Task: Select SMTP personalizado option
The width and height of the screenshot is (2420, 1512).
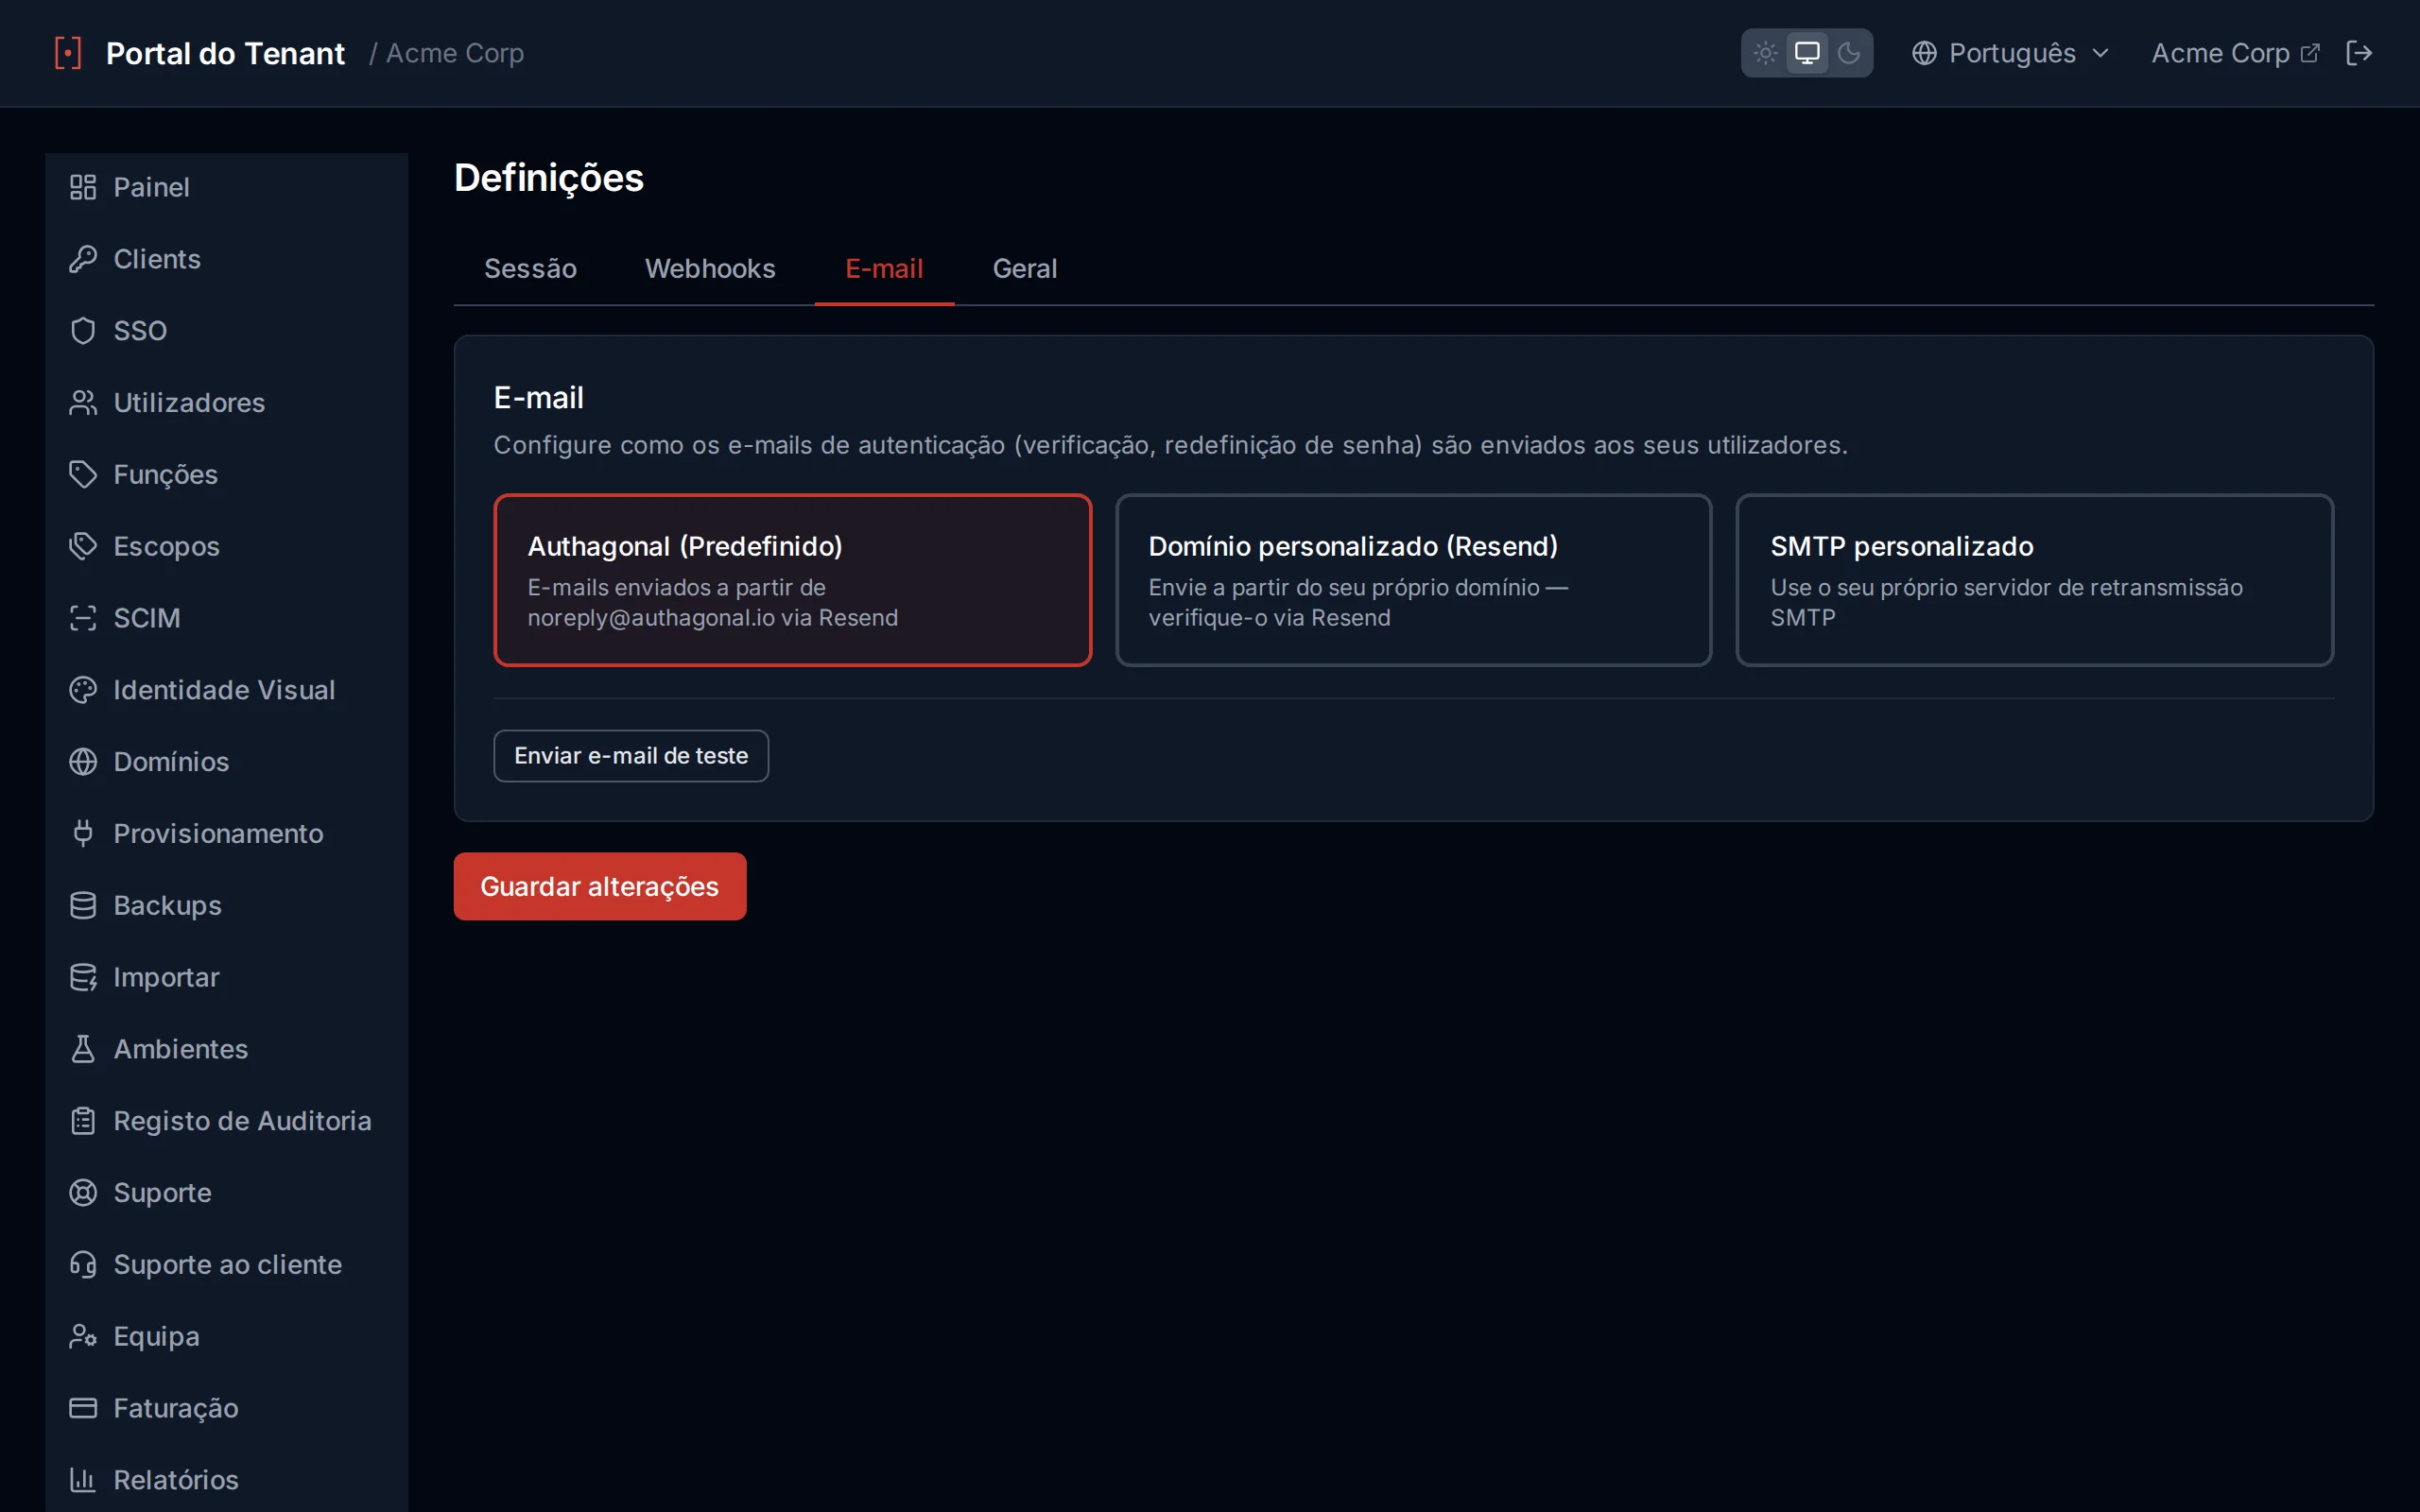Action: pyautogui.click(x=2034, y=580)
